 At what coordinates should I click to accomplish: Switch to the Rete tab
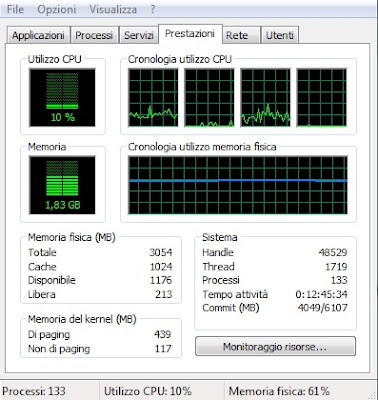click(x=241, y=35)
